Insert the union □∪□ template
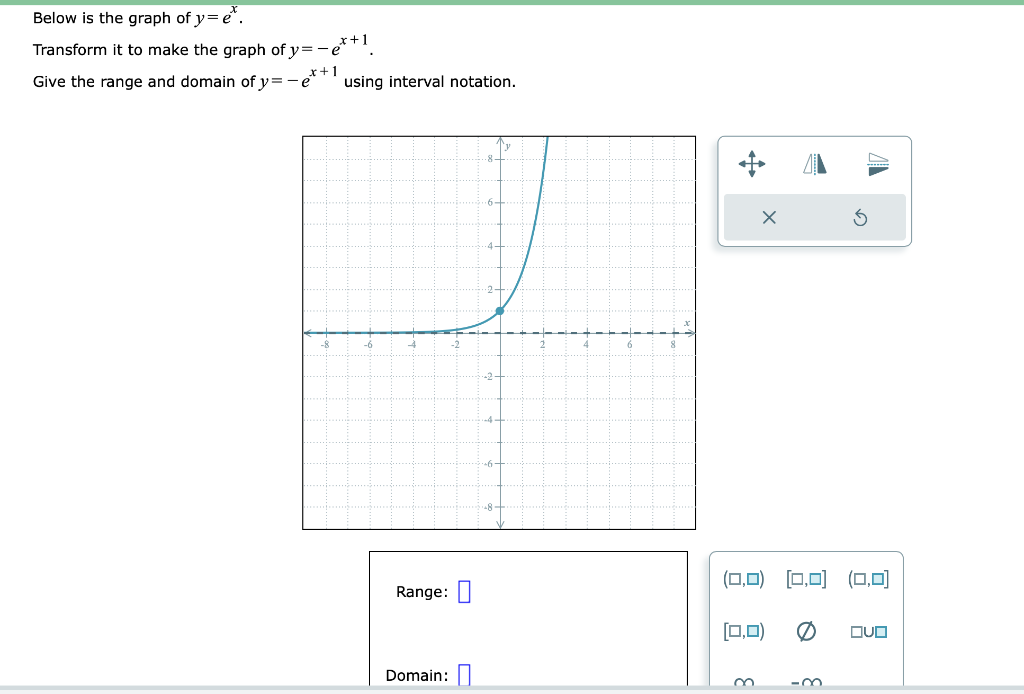1024x694 pixels. [x=869, y=631]
